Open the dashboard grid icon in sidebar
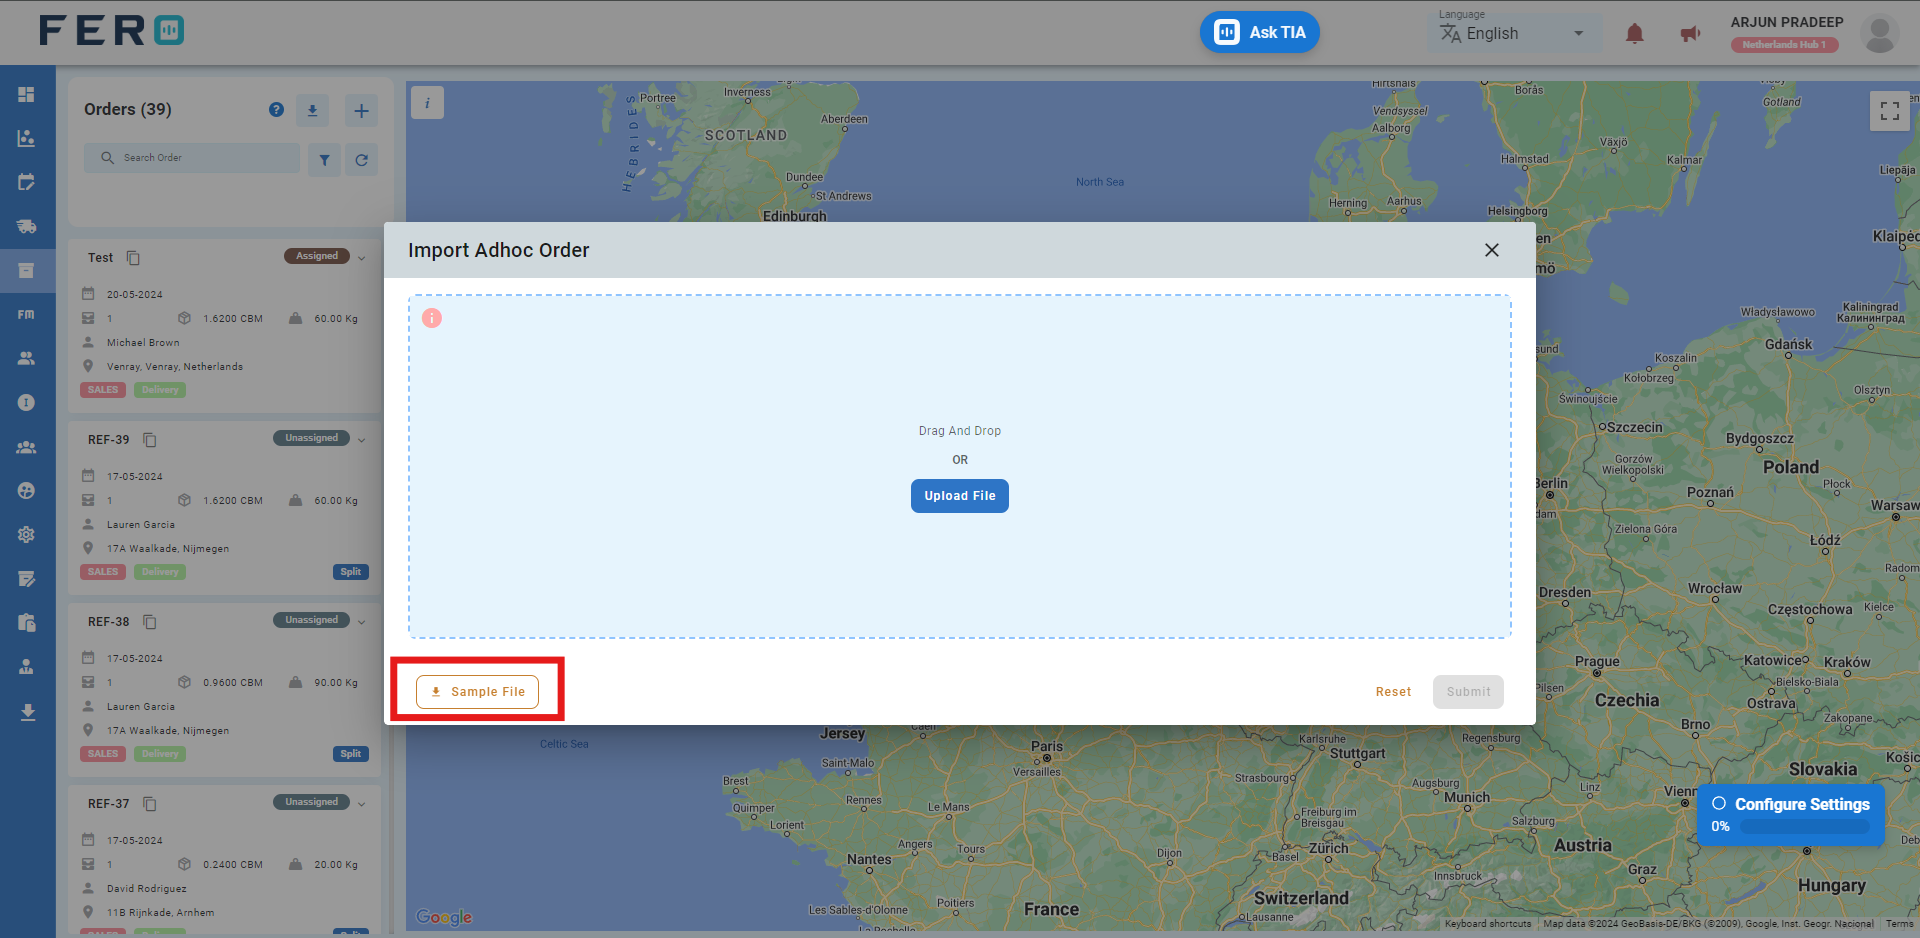The height and width of the screenshot is (938, 1920). (27, 94)
